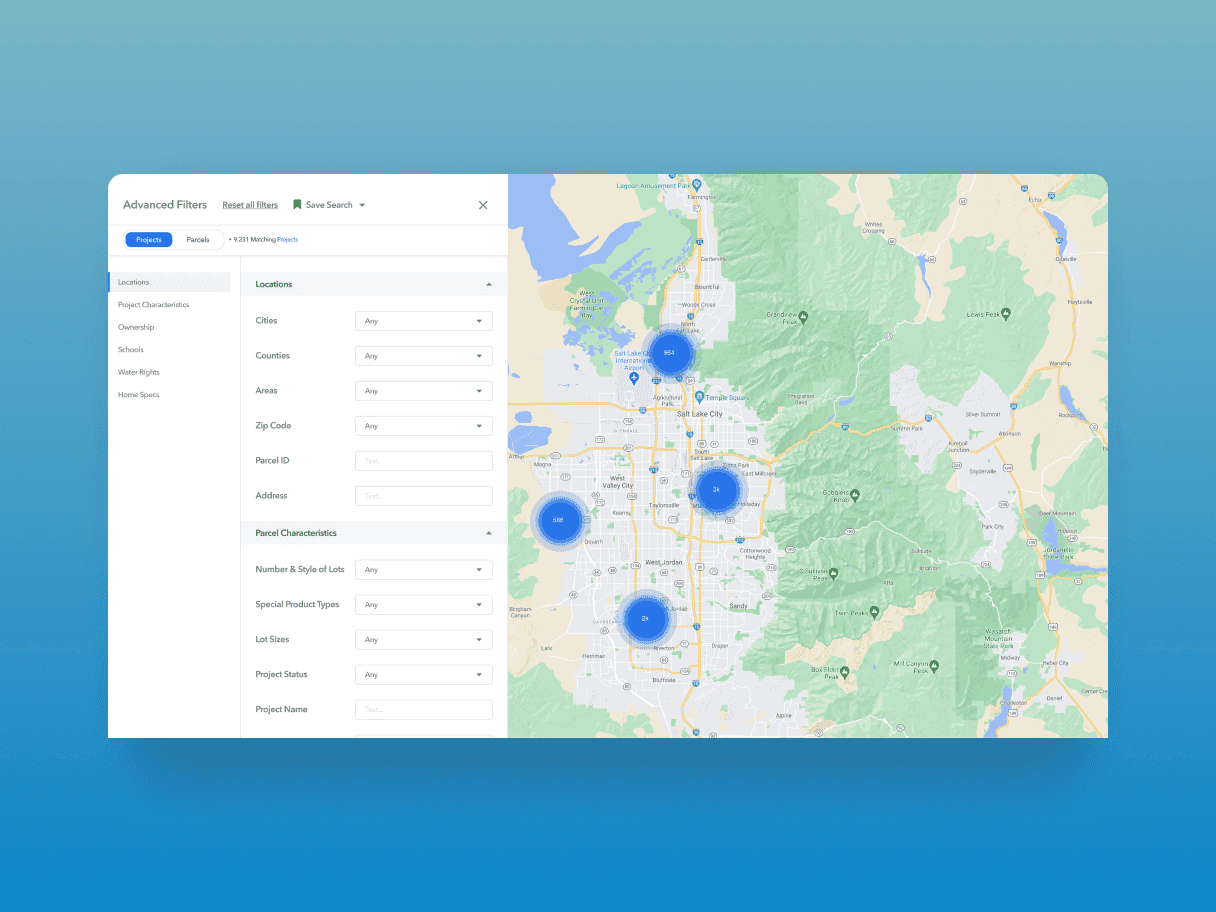Click the Draper map label
This screenshot has width=1216, height=912.
[x=719, y=645]
